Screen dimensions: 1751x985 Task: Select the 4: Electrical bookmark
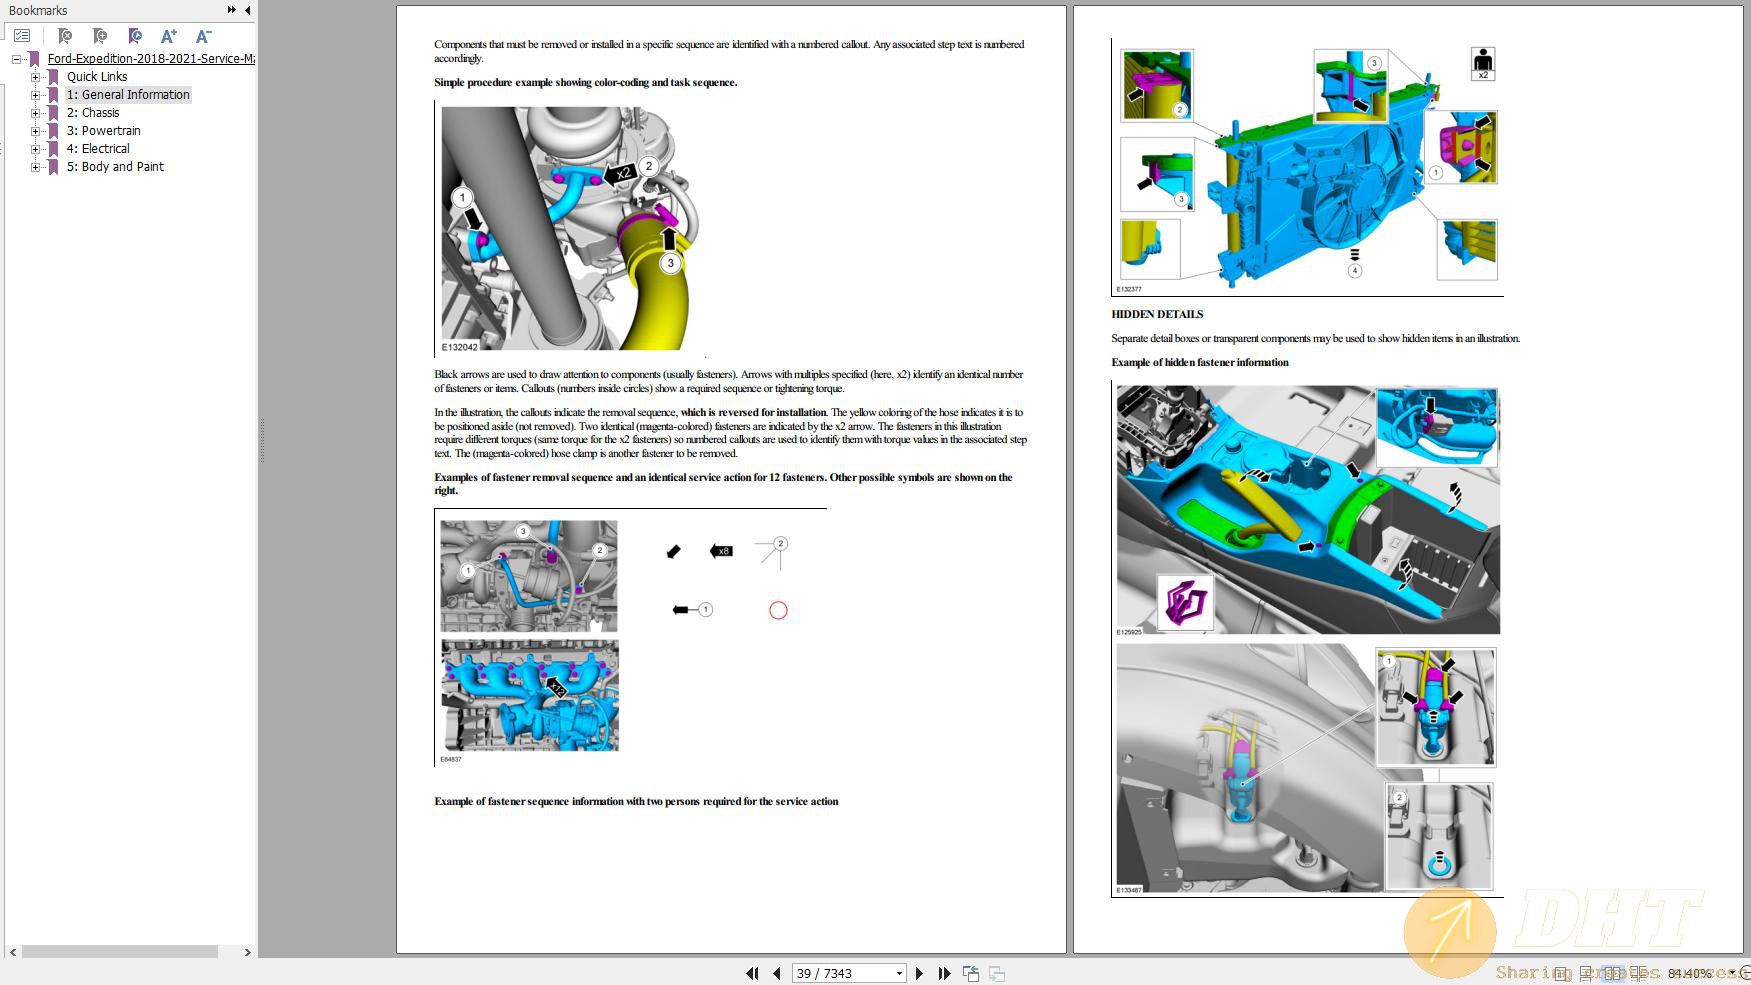point(98,149)
